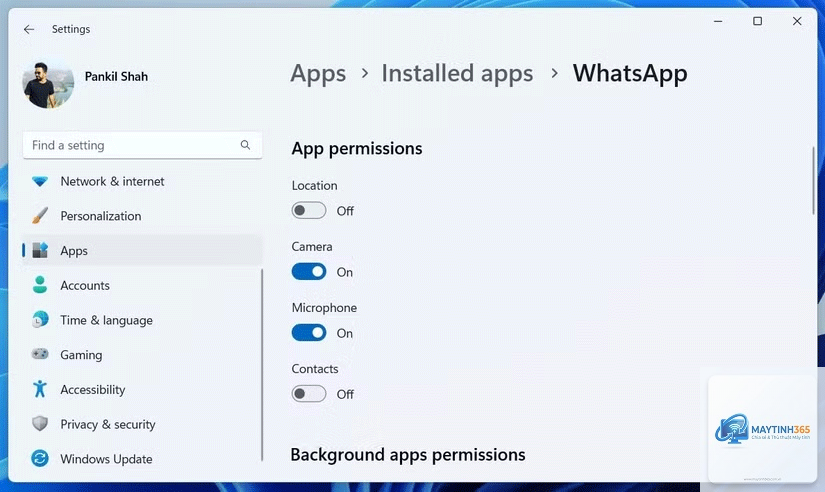Click the Accounts person icon

coord(39,285)
